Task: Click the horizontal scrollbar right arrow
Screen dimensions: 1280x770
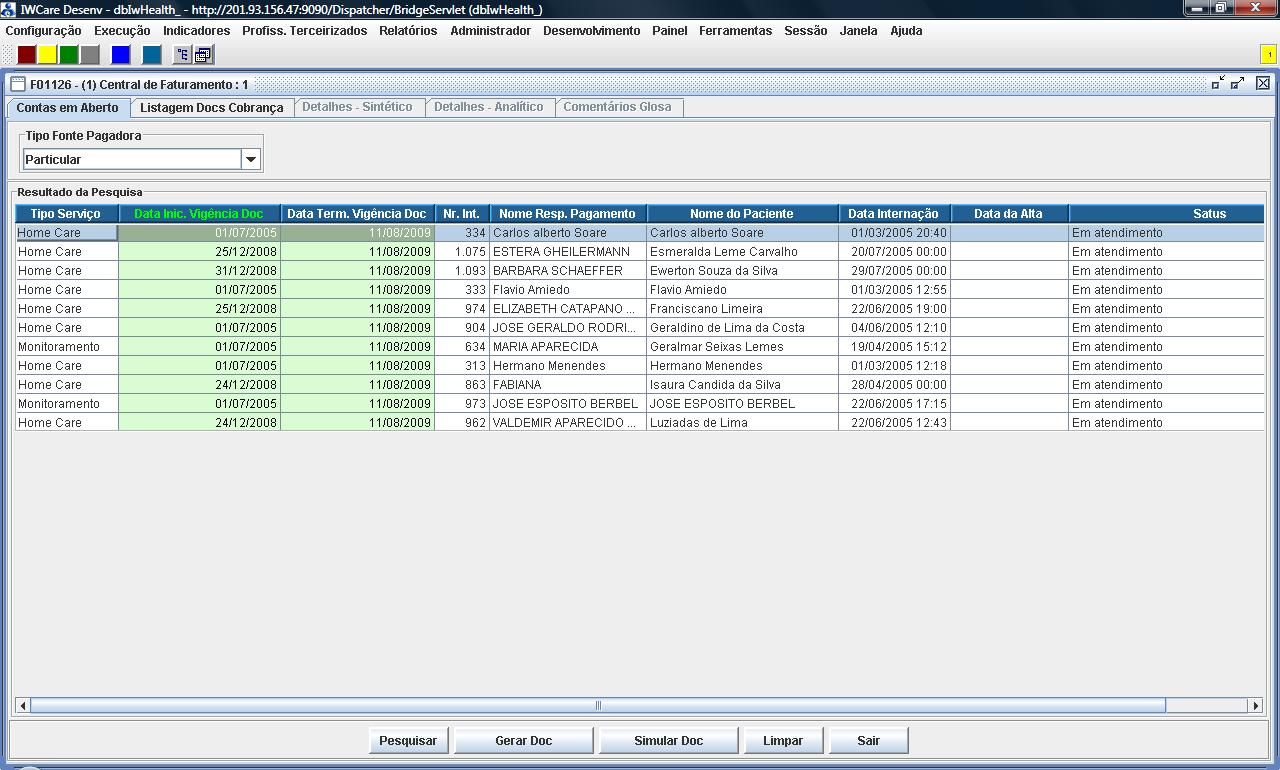Action: coord(1256,706)
